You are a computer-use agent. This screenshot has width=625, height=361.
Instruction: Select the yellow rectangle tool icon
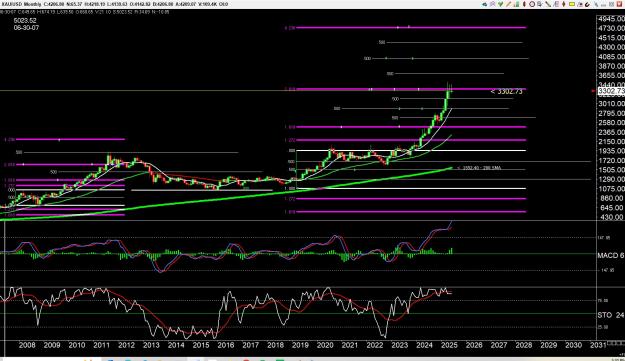572,4
